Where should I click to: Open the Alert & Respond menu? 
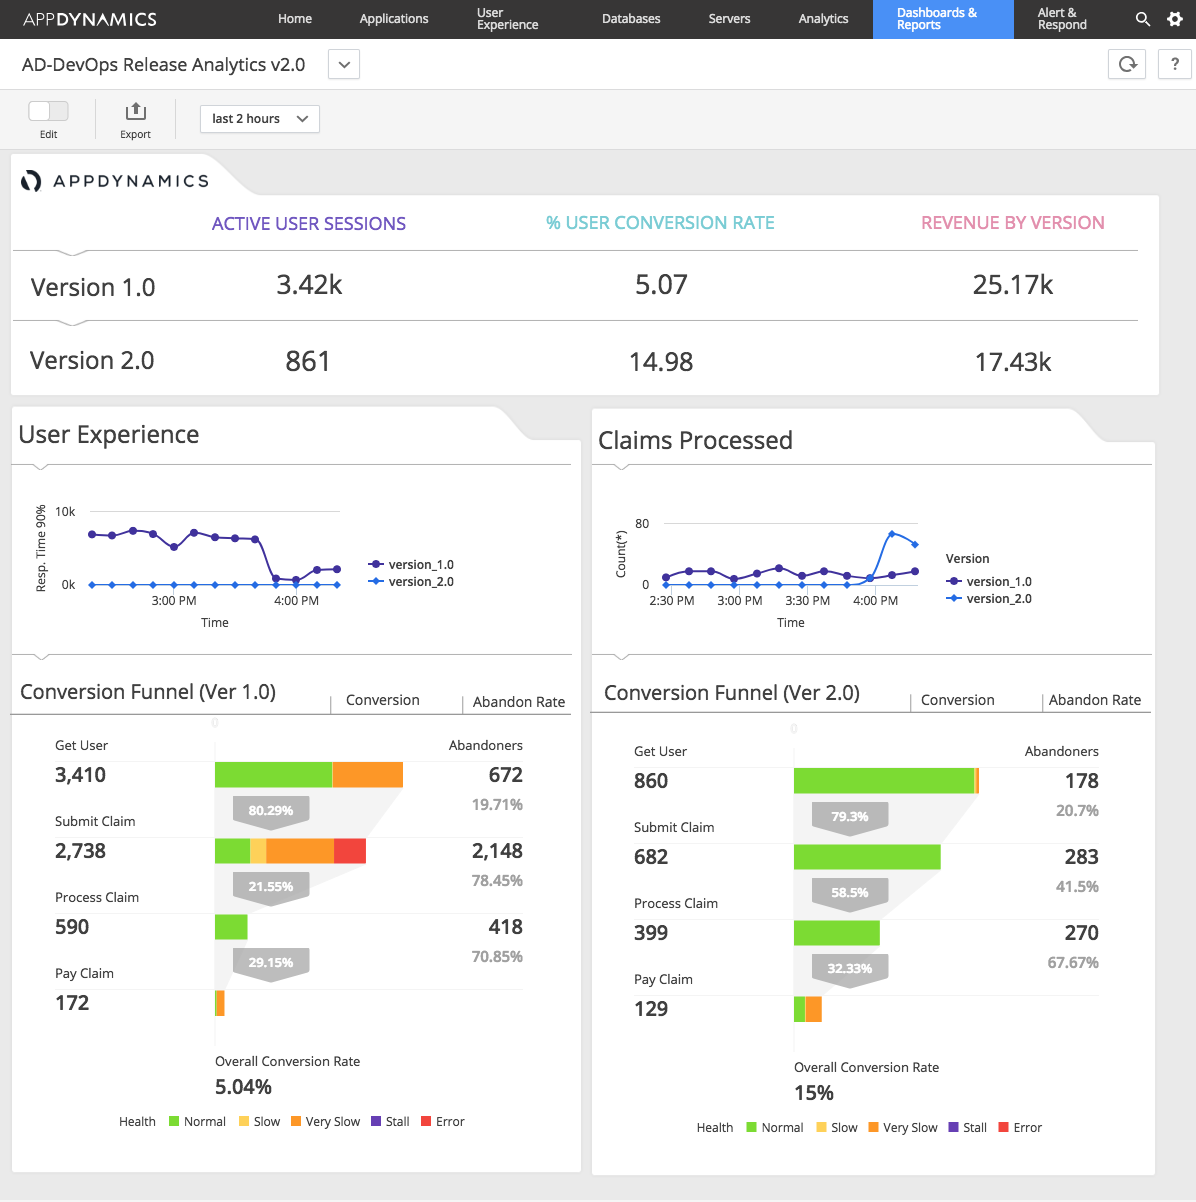(1062, 19)
